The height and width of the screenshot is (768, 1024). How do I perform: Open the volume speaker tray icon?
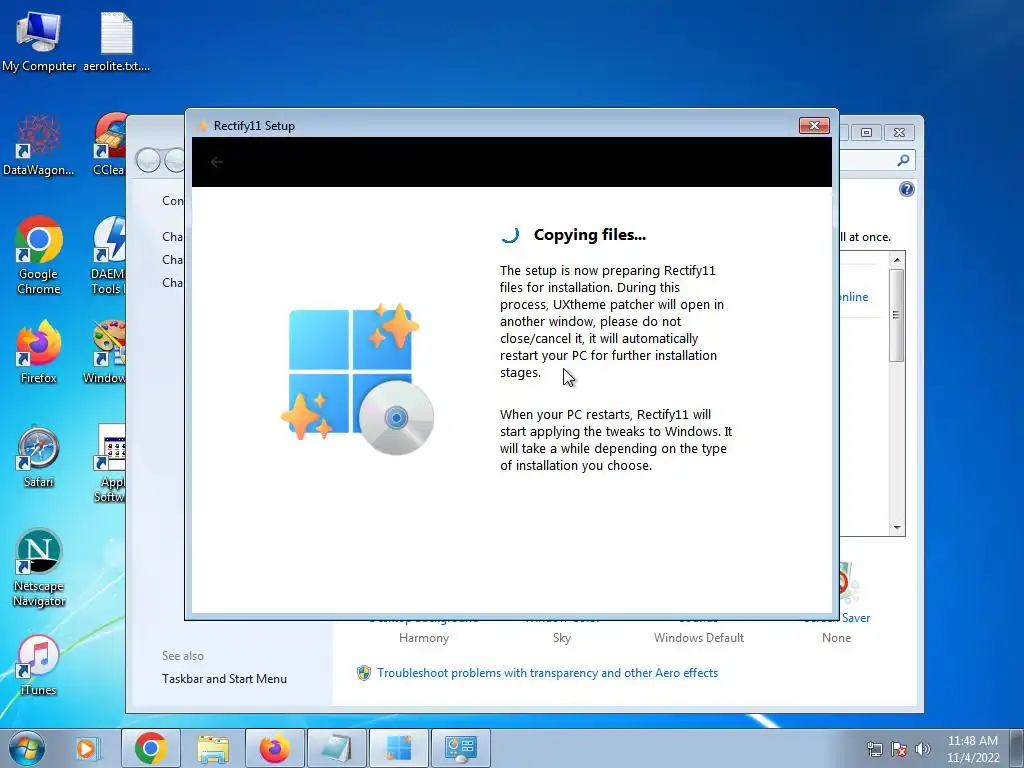922,749
